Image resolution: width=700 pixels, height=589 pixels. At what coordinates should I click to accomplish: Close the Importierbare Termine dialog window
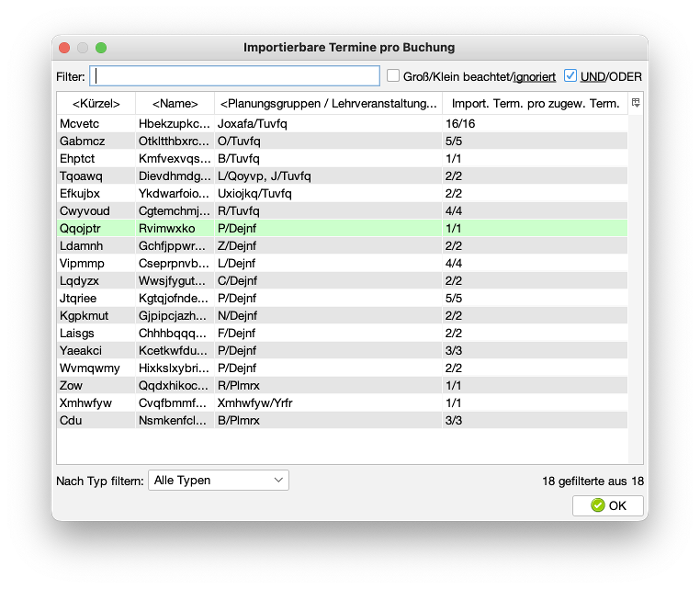65,47
